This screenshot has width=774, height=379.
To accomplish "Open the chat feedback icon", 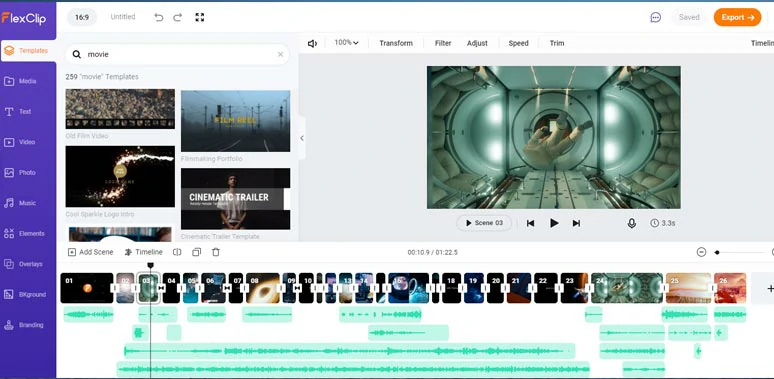I will (656, 17).
